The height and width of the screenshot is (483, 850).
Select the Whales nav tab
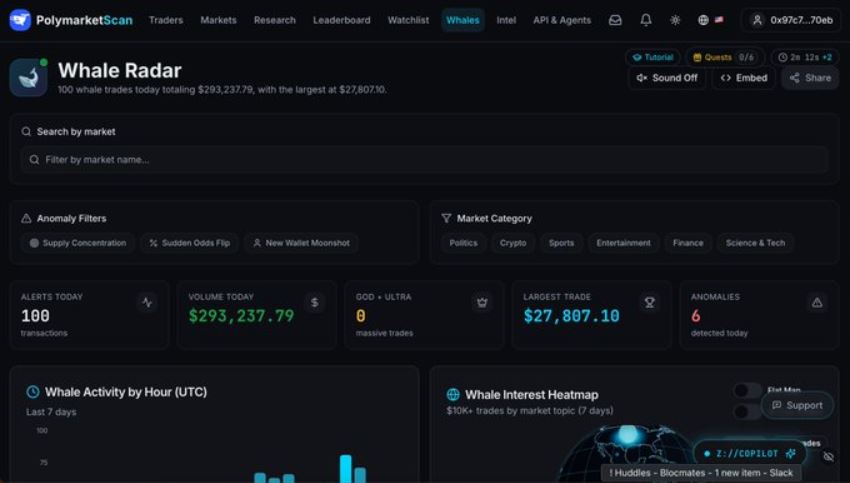tap(462, 20)
